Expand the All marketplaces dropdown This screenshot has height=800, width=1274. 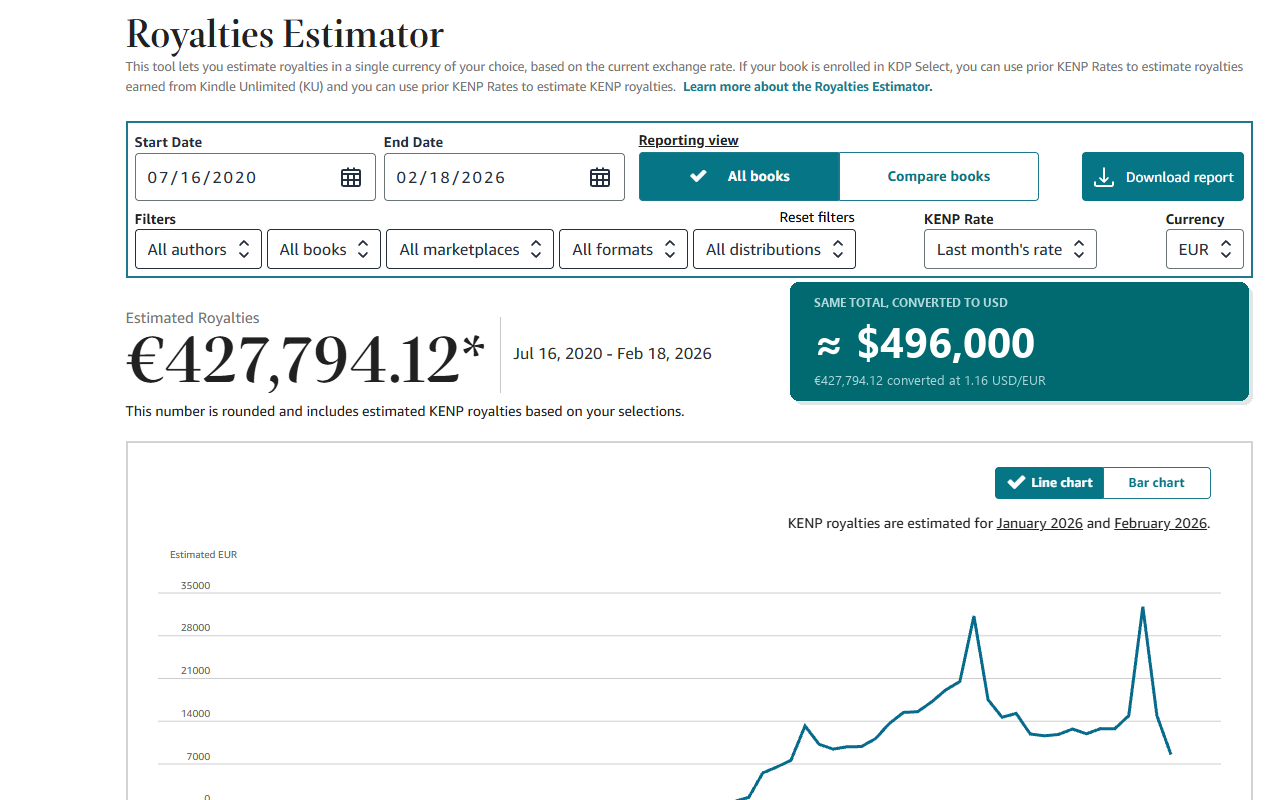(x=470, y=249)
